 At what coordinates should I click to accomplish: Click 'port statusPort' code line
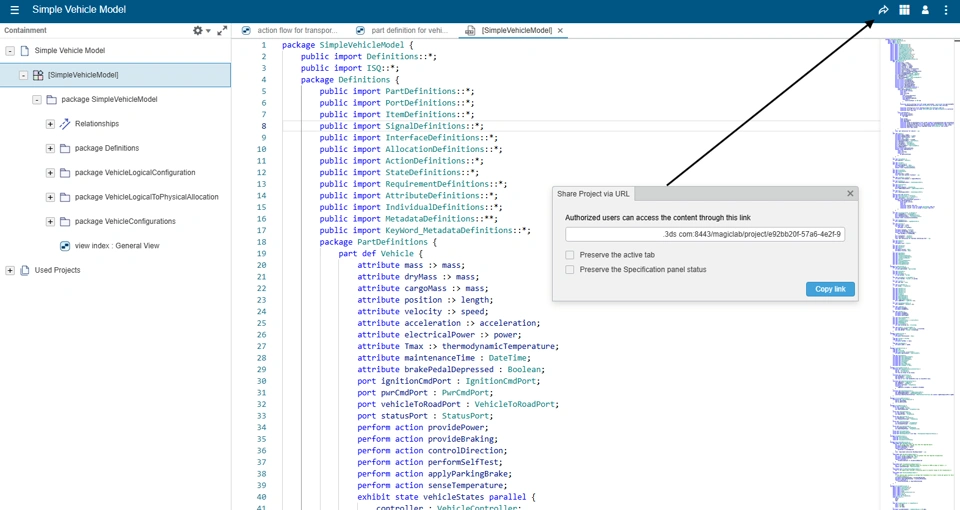click(426, 416)
